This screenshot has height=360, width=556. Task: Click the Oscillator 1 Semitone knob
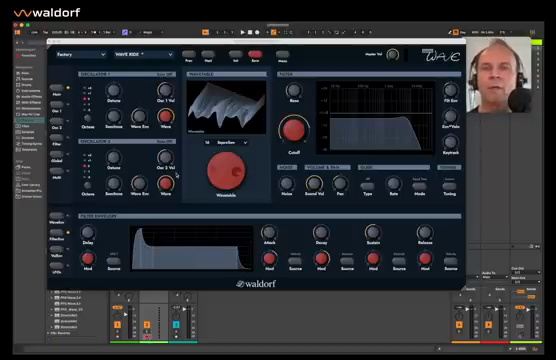pos(113,116)
